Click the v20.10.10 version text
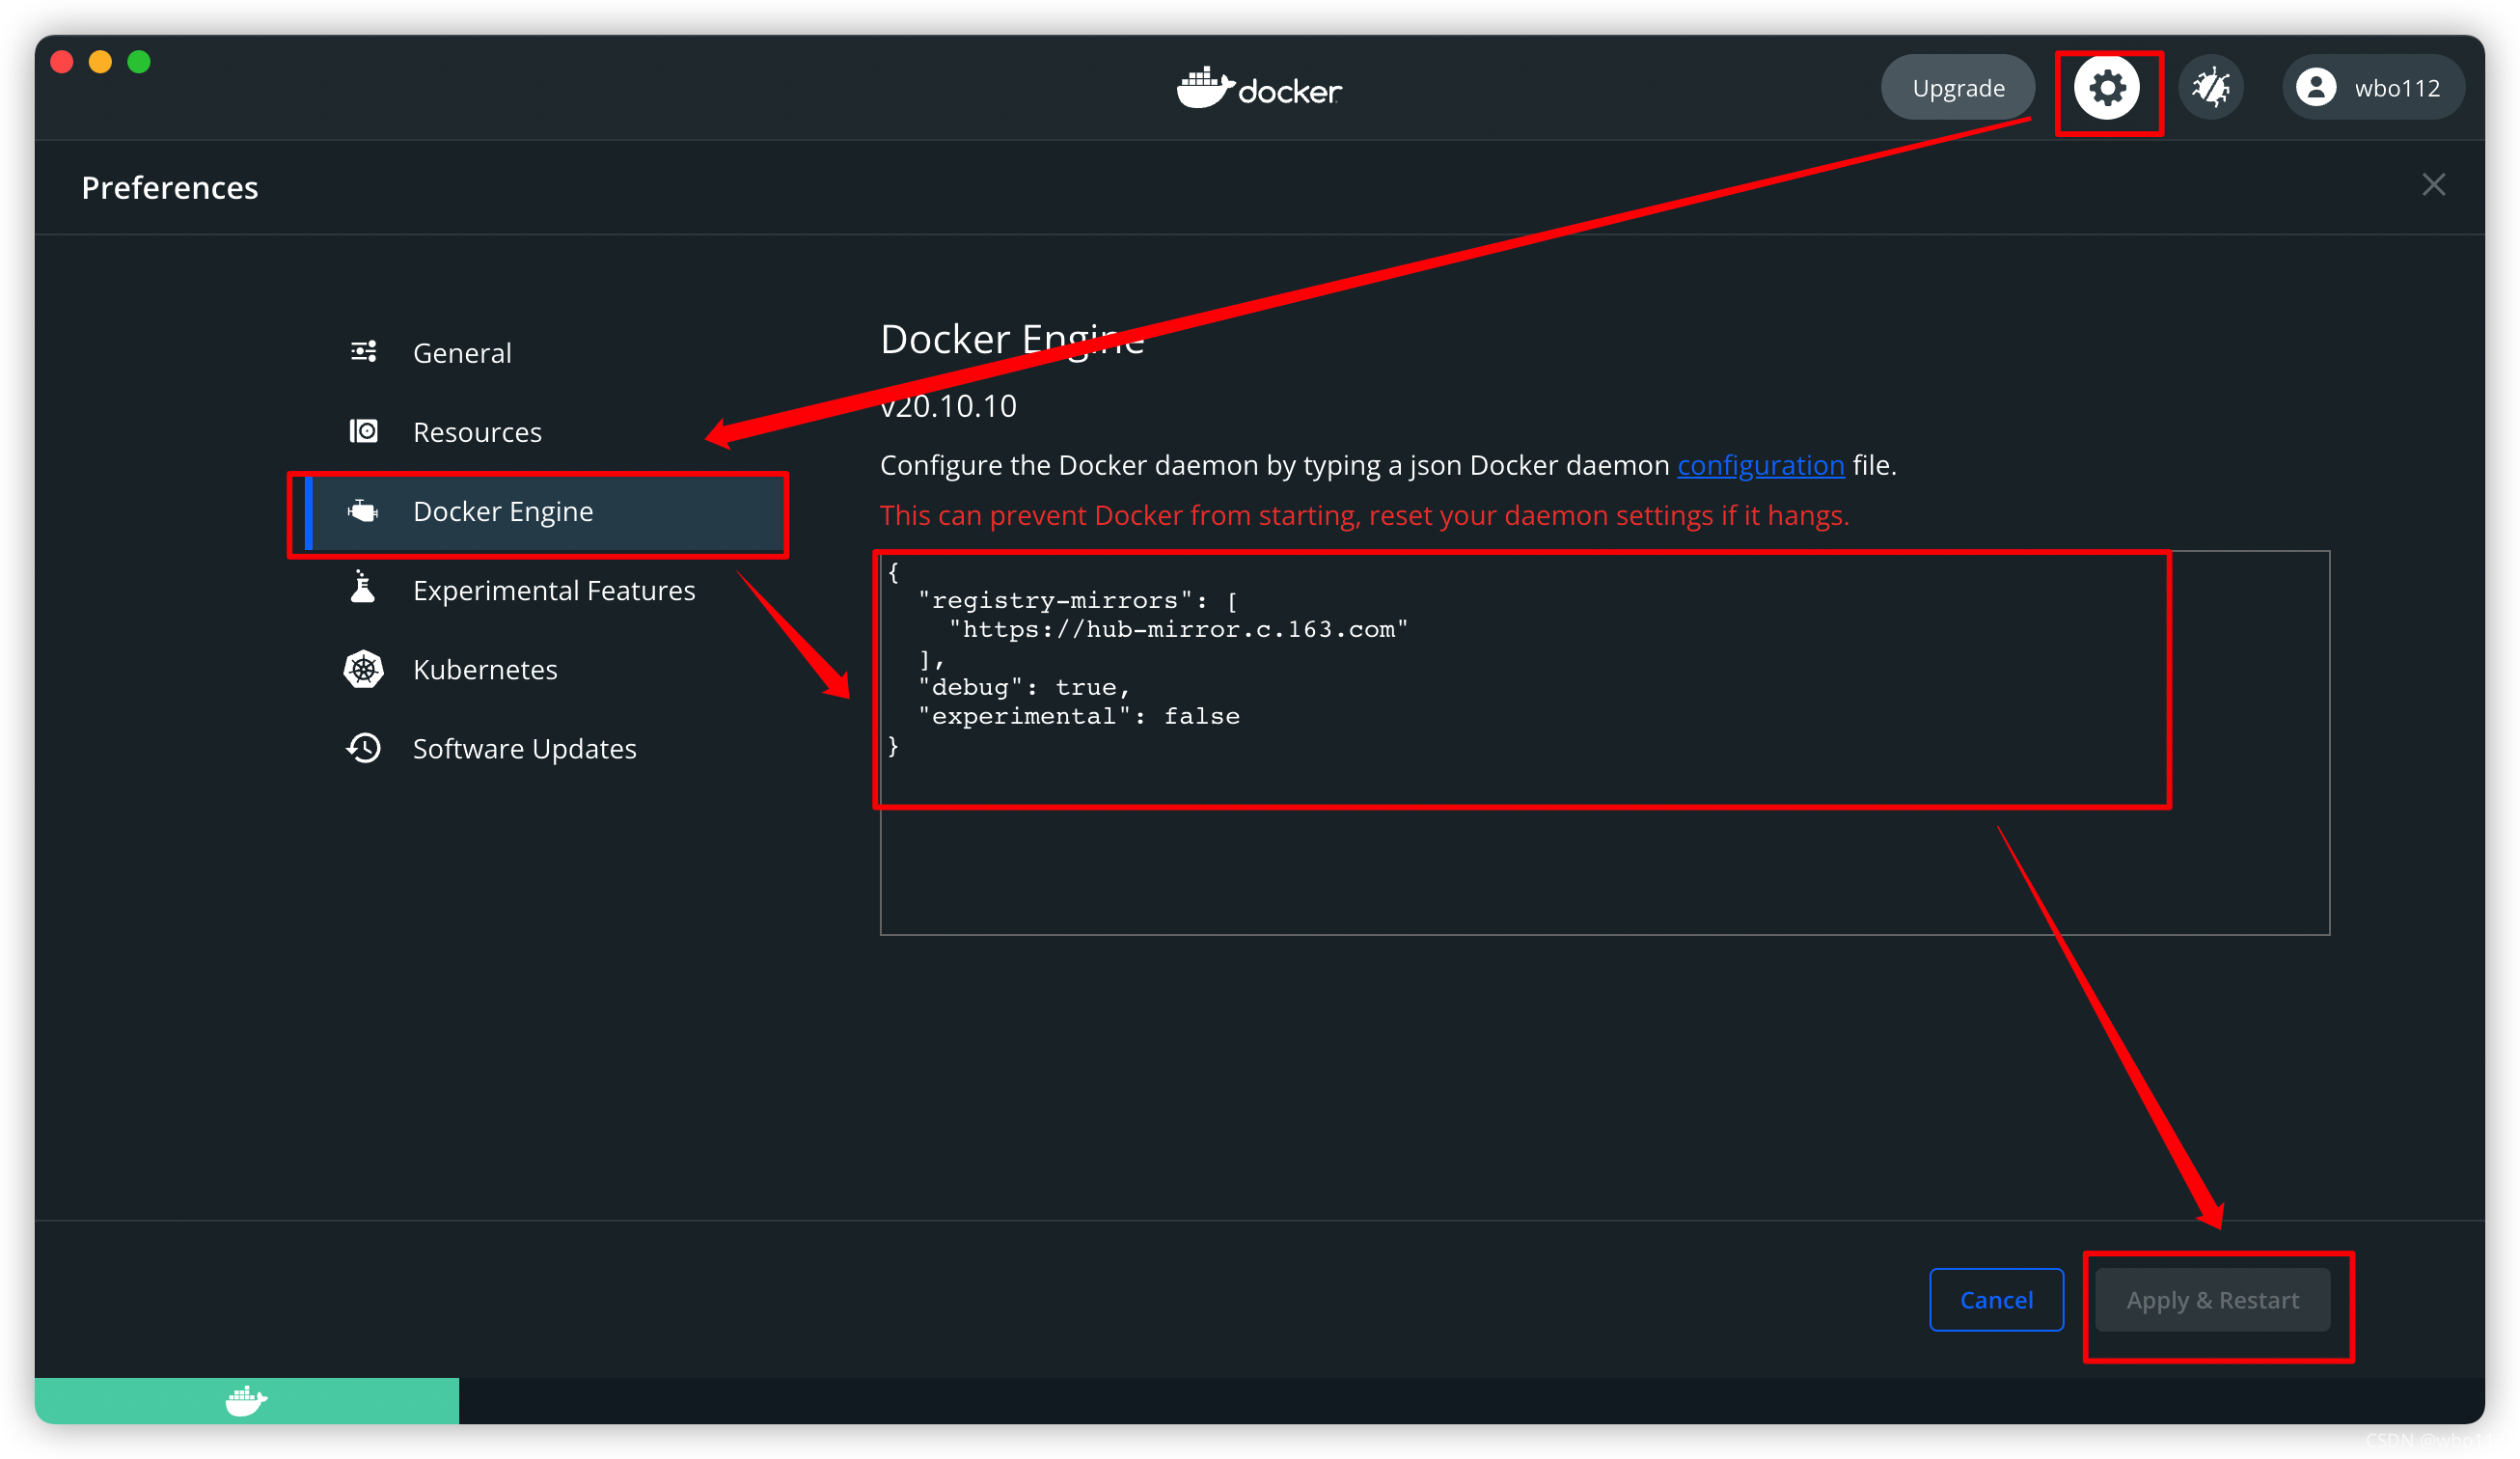Image resolution: width=2520 pixels, height=1459 pixels. click(948, 405)
